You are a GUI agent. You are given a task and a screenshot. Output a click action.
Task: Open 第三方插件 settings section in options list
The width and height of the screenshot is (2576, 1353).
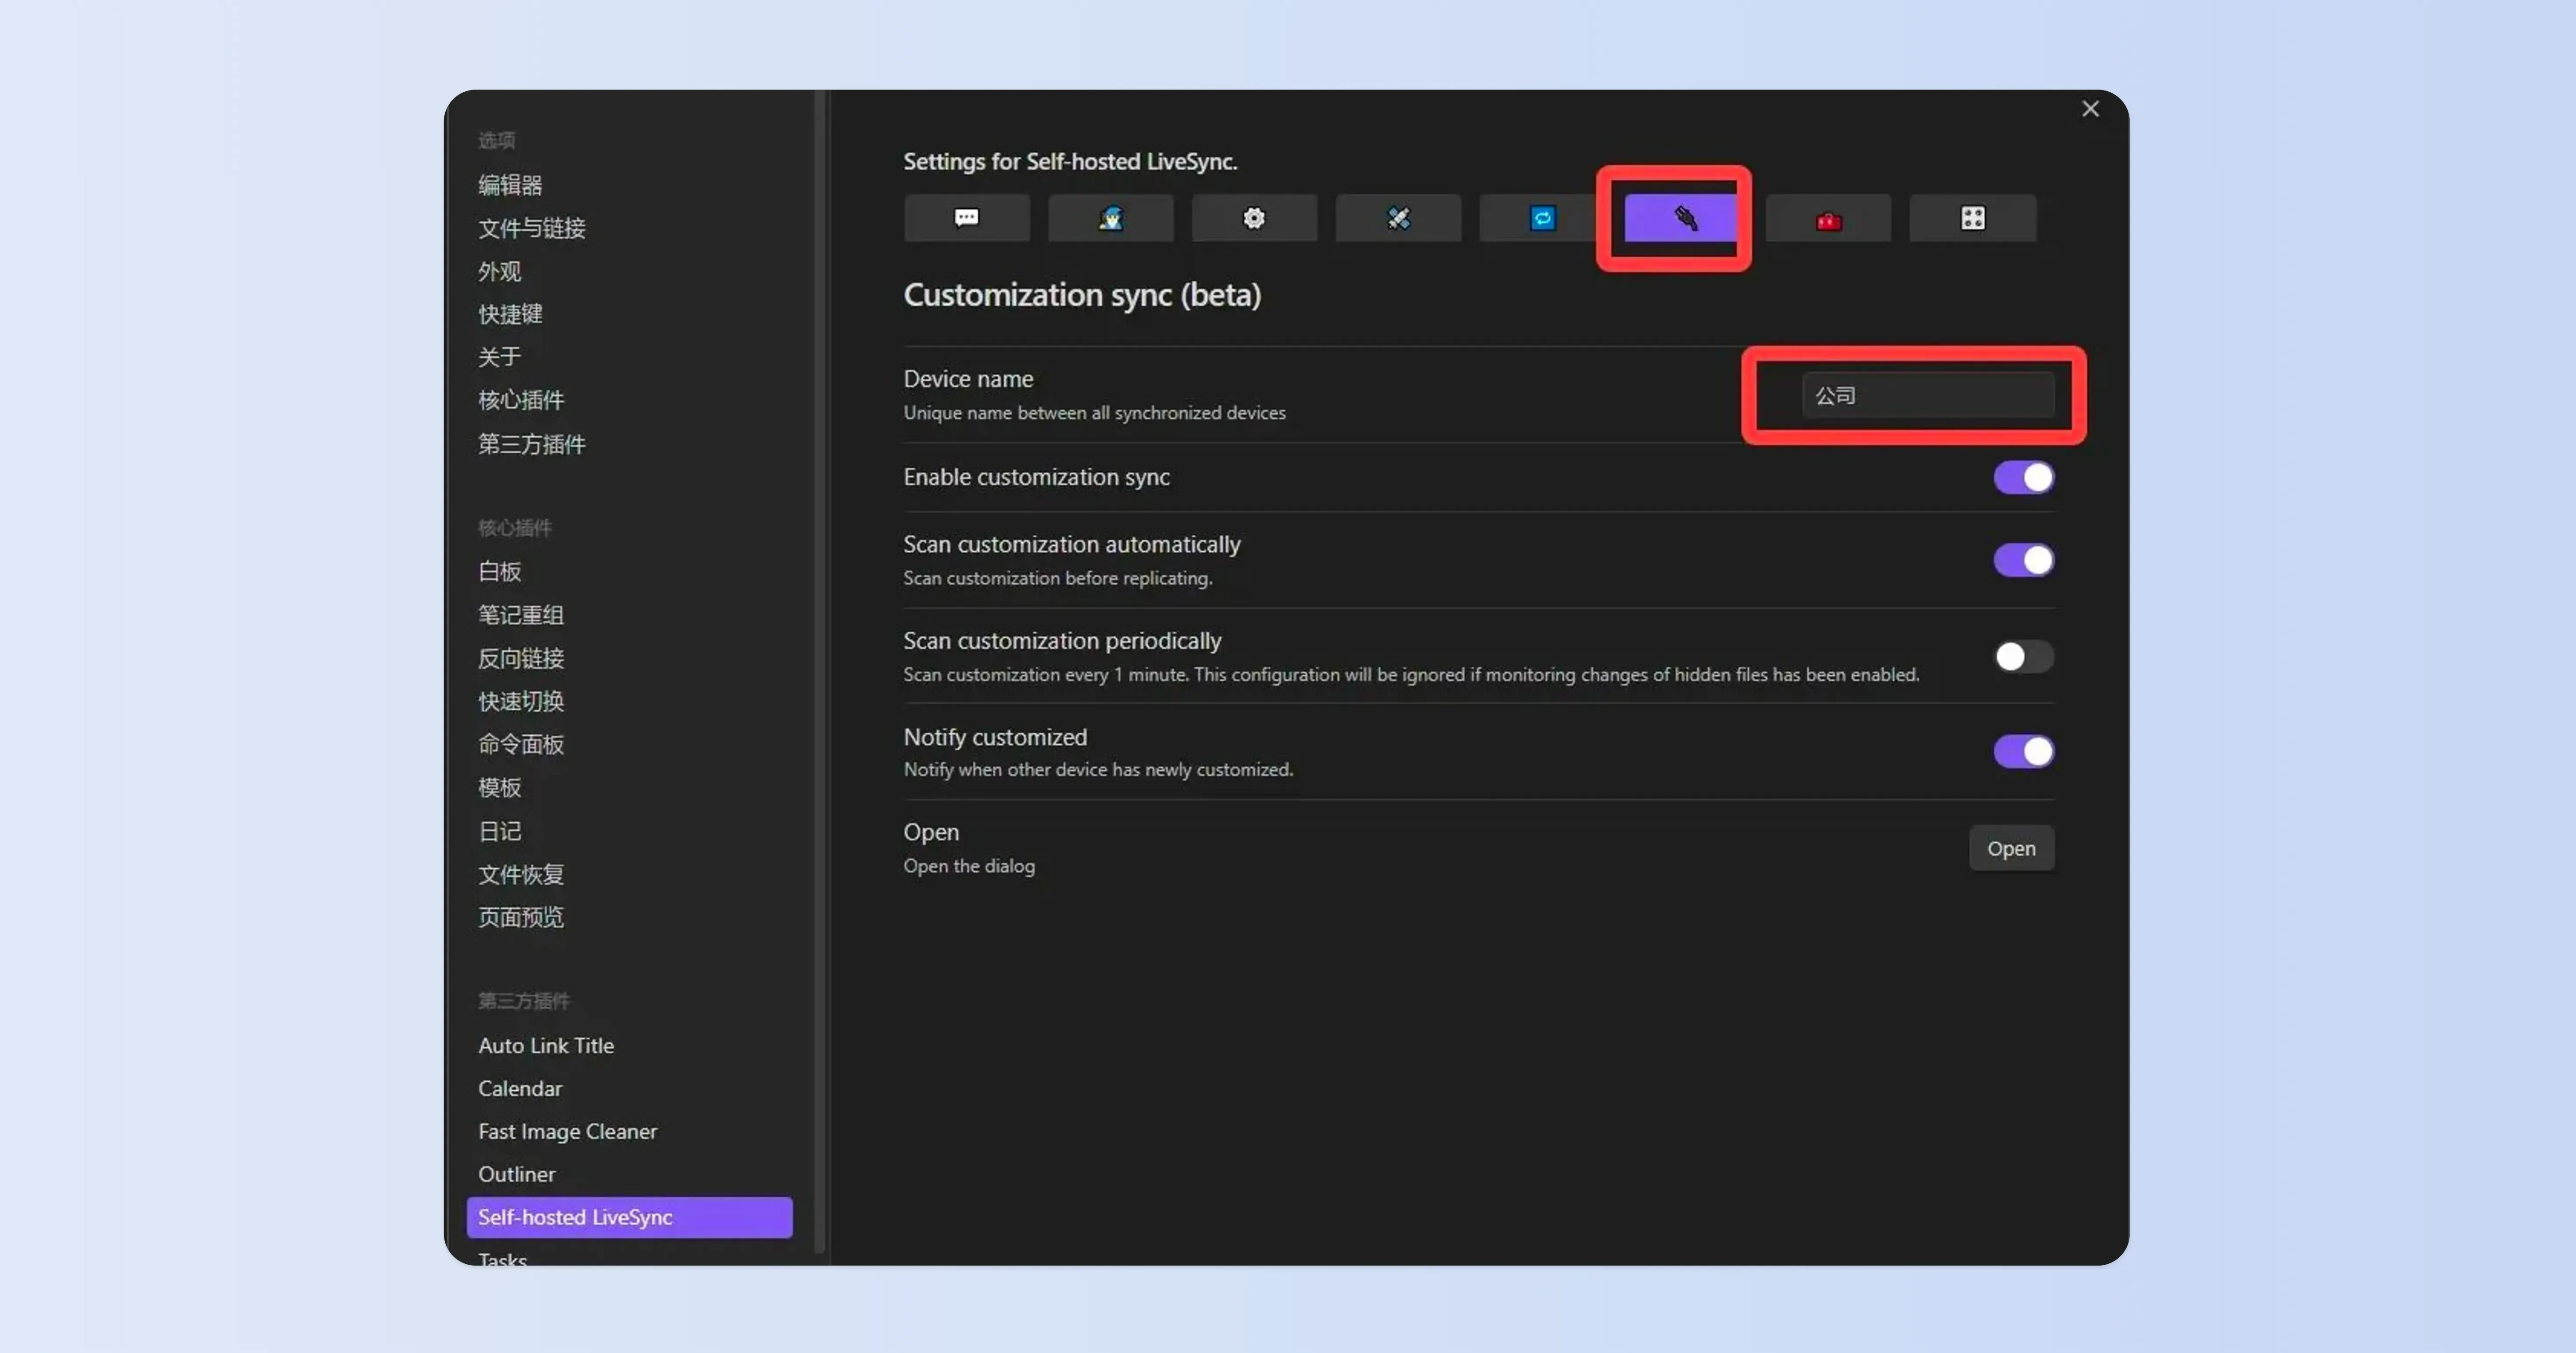531,444
